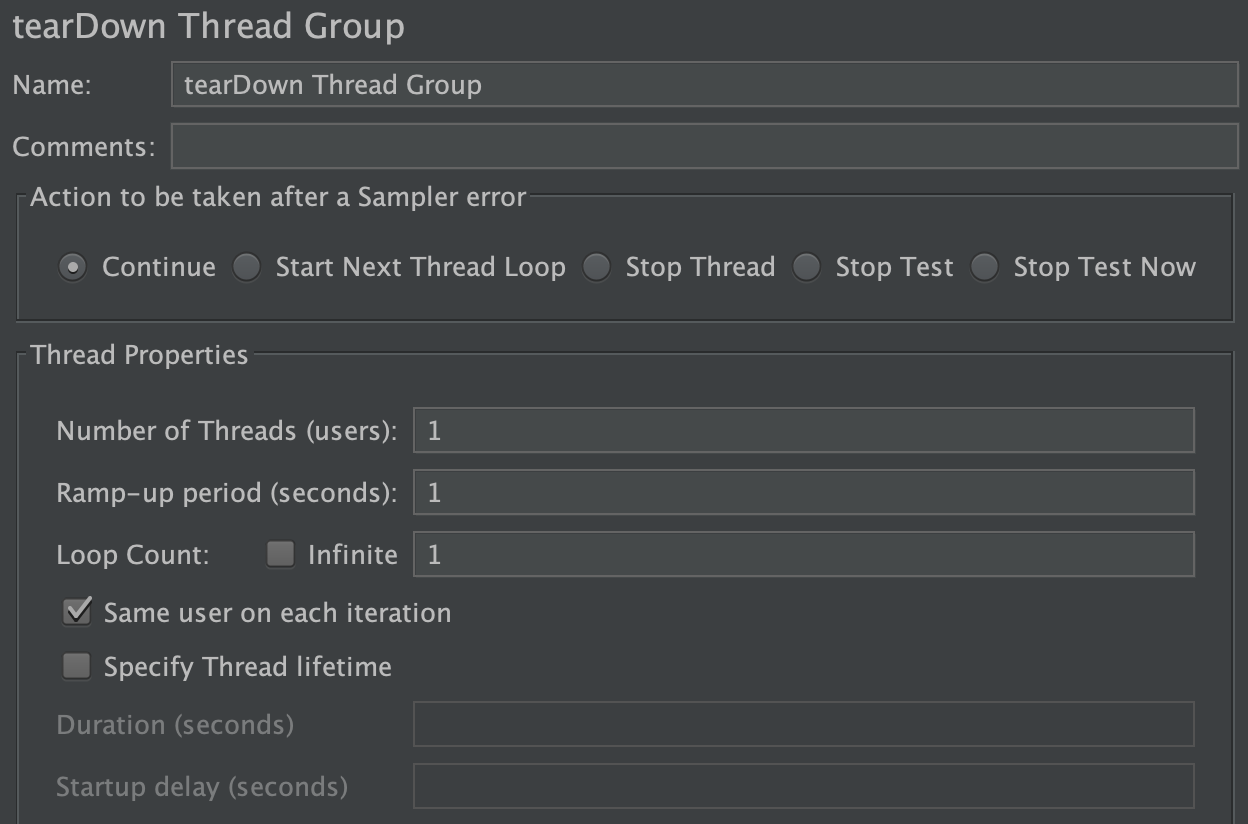Viewport: 1248px width, 824px height.
Task: Enable Specify Thread lifetime
Action: point(76,666)
